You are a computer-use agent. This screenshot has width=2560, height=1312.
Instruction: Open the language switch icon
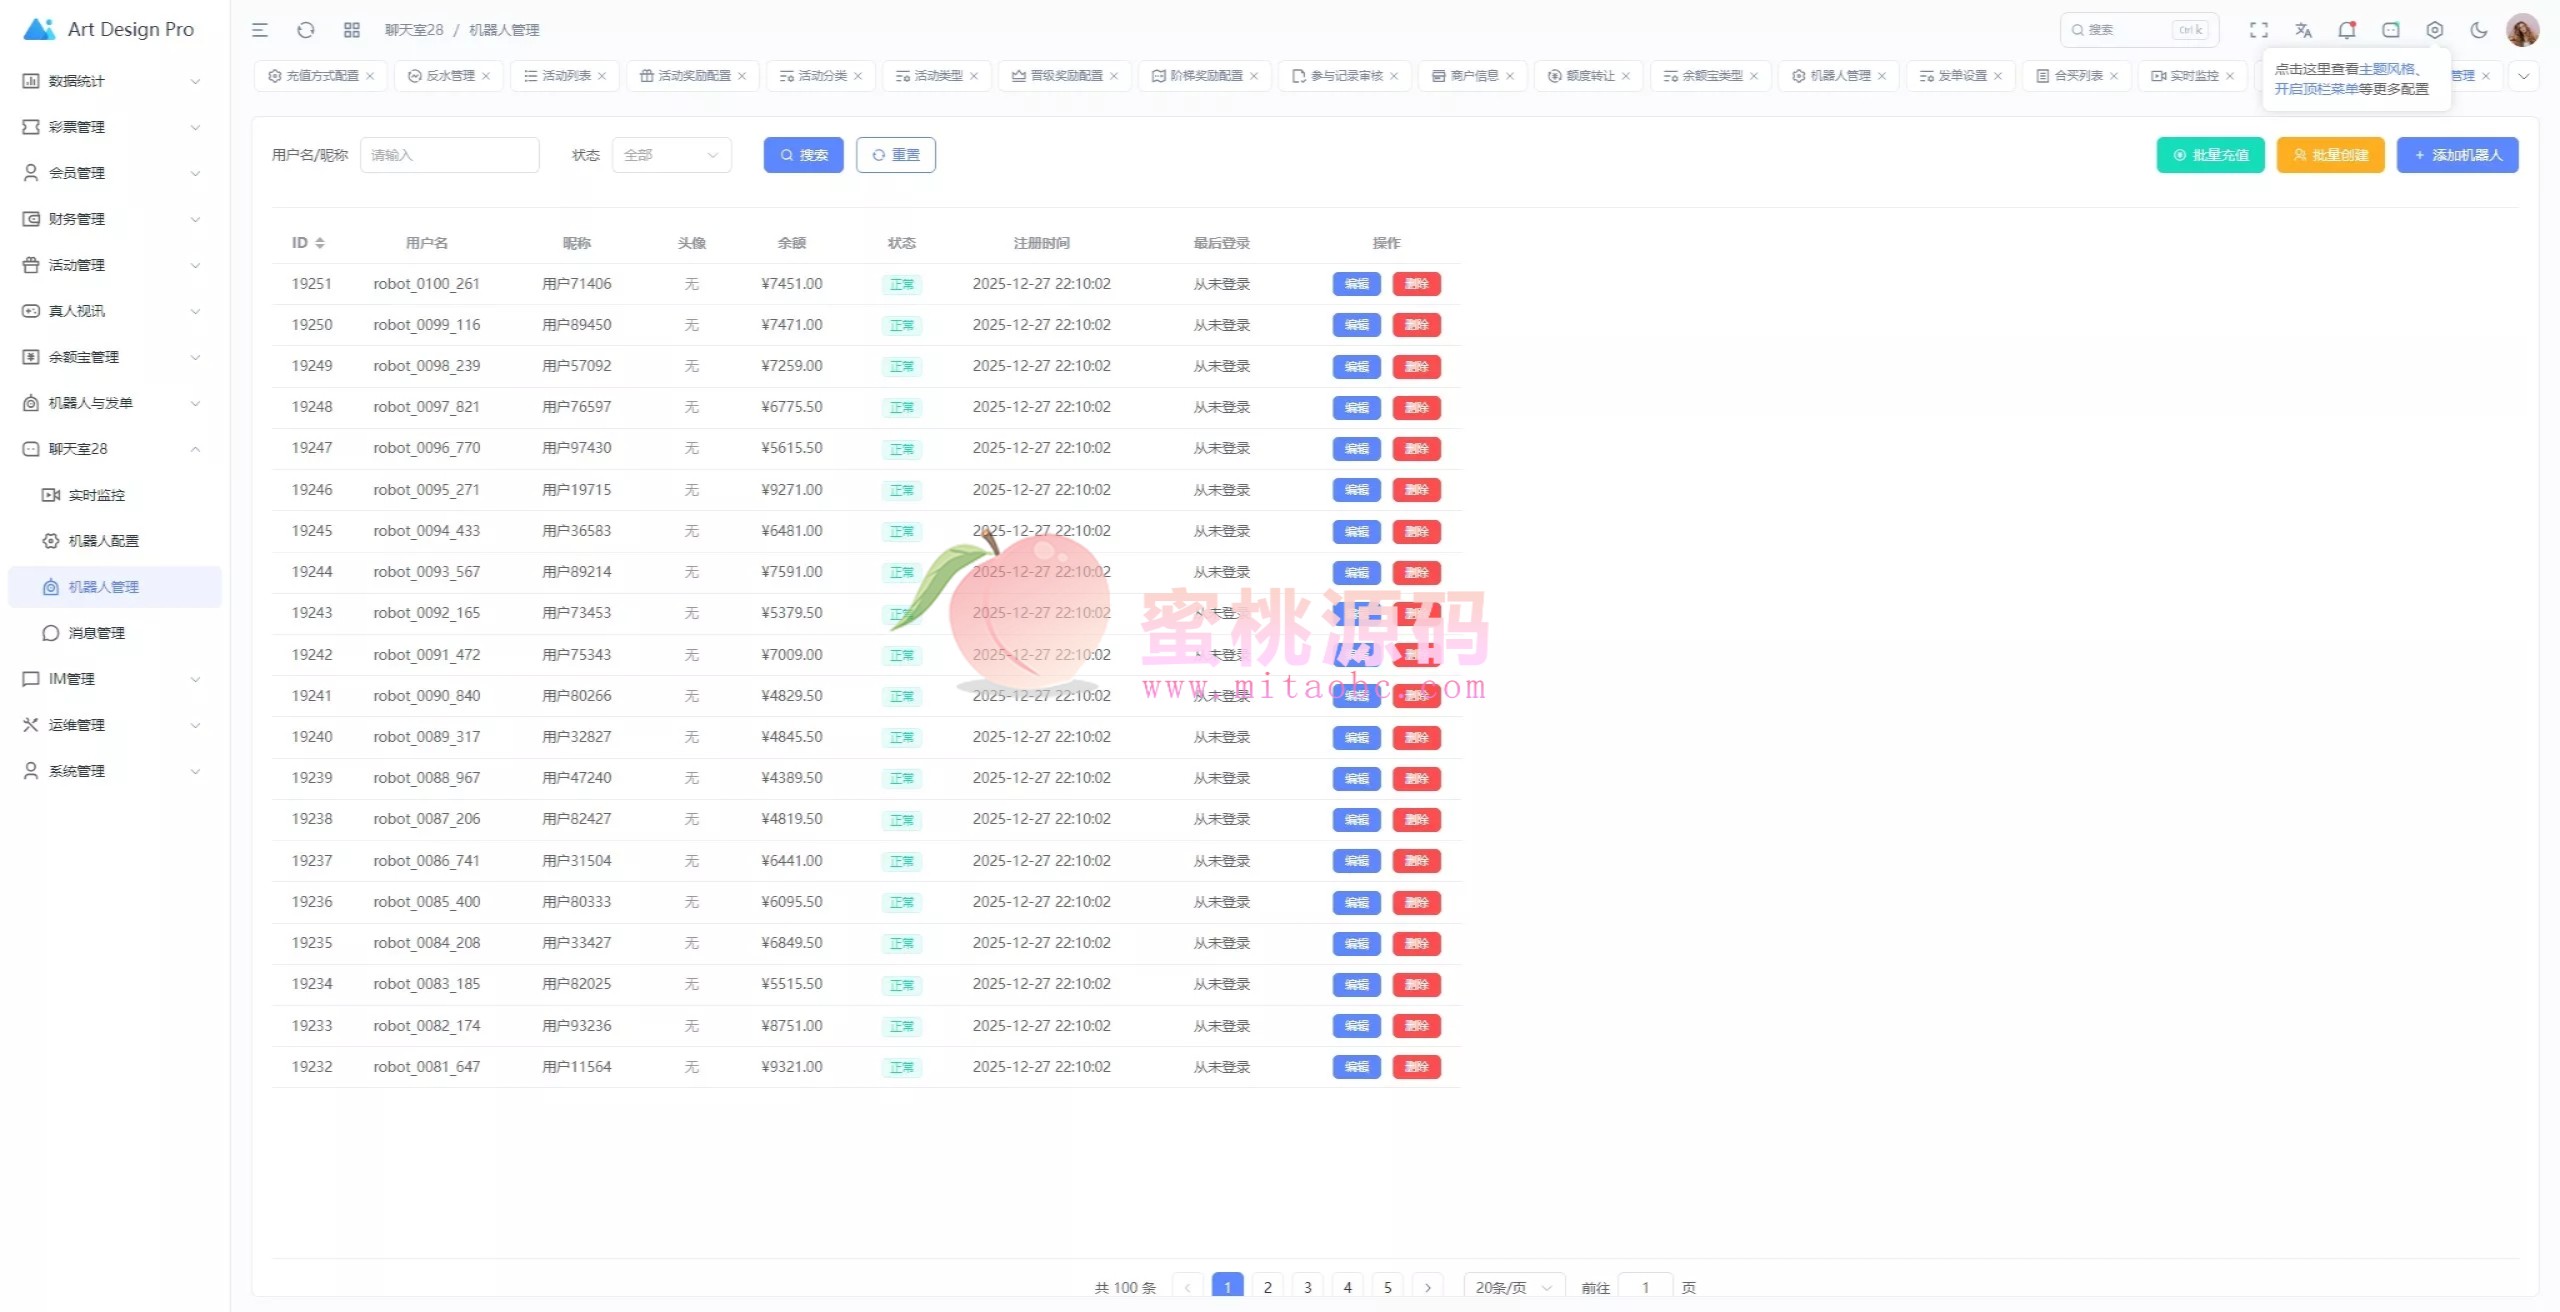coord(2303,30)
